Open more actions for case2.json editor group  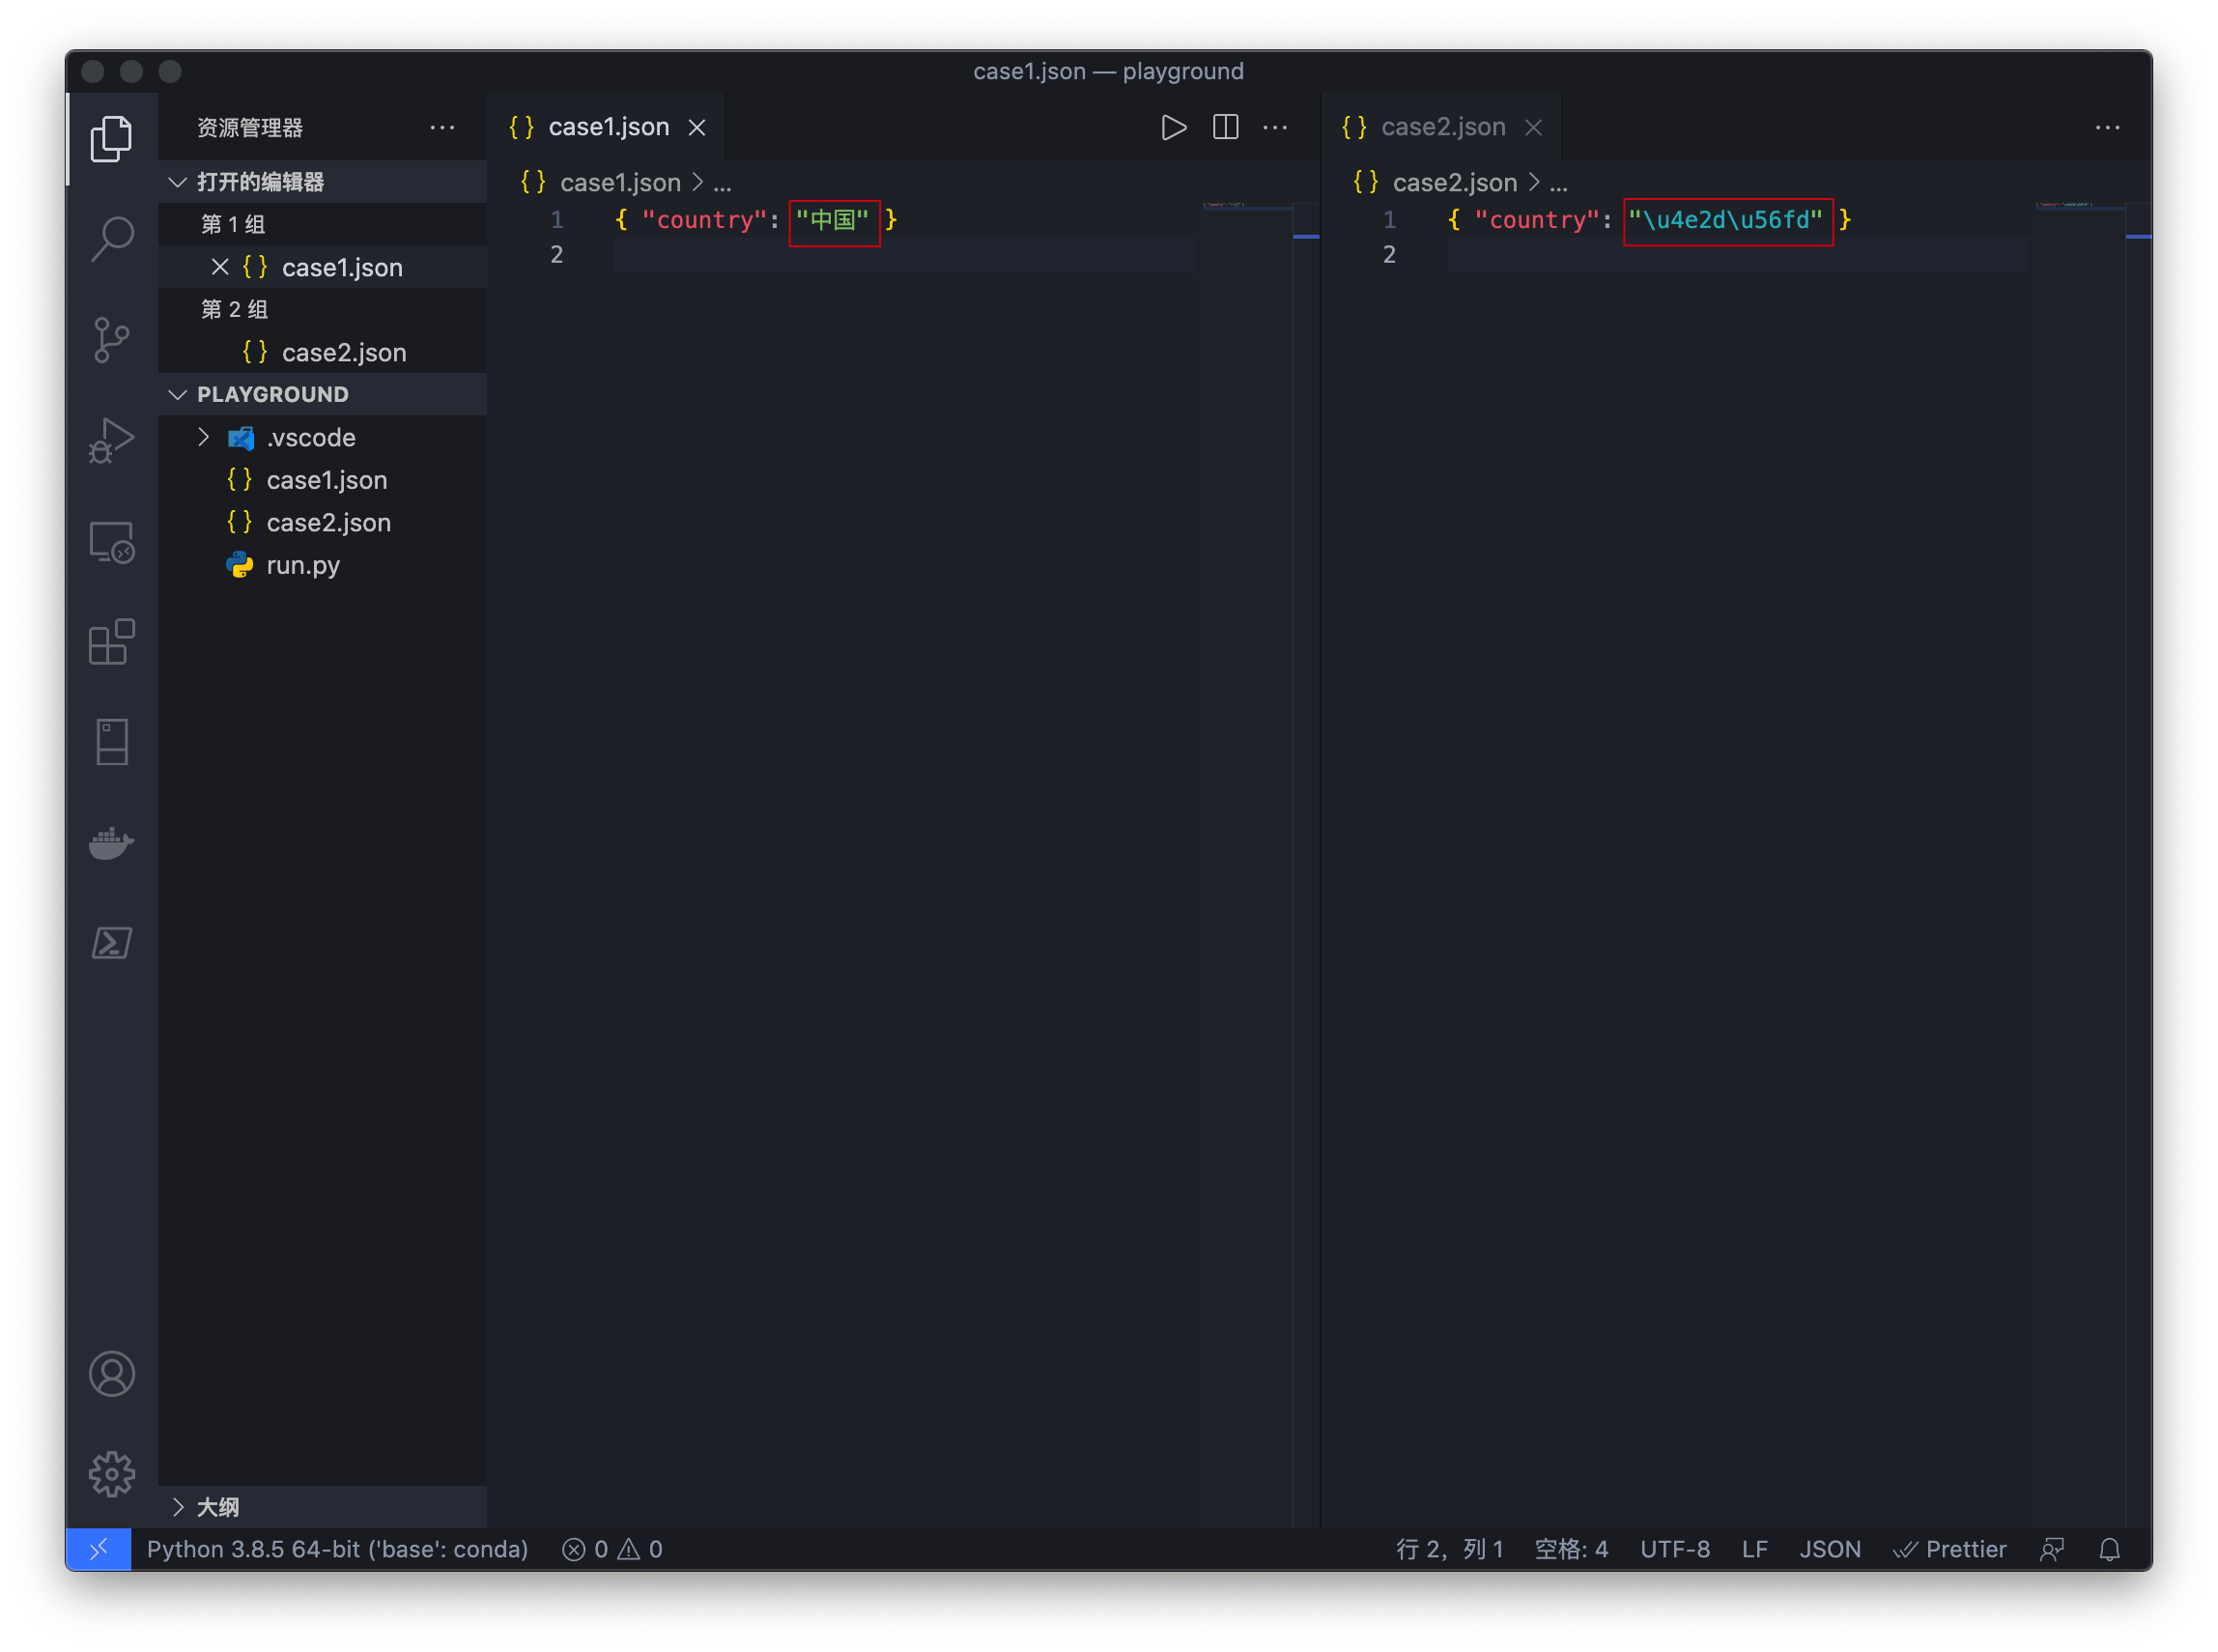point(2107,127)
